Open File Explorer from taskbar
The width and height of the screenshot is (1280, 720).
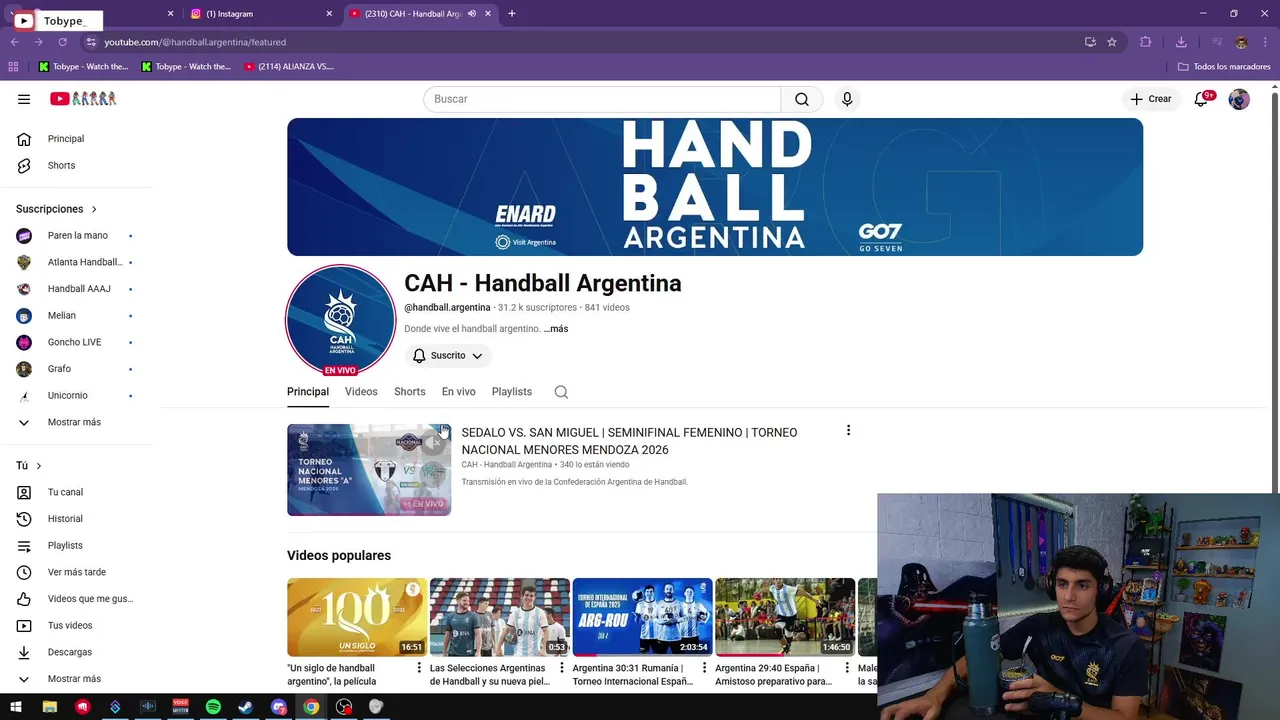tap(49, 707)
